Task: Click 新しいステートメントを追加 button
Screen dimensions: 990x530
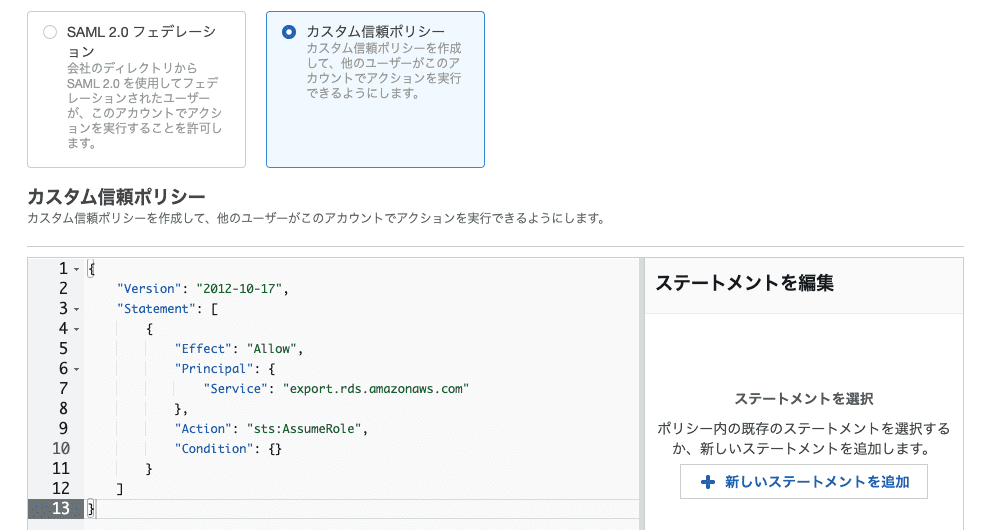Action: click(x=803, y=482)
